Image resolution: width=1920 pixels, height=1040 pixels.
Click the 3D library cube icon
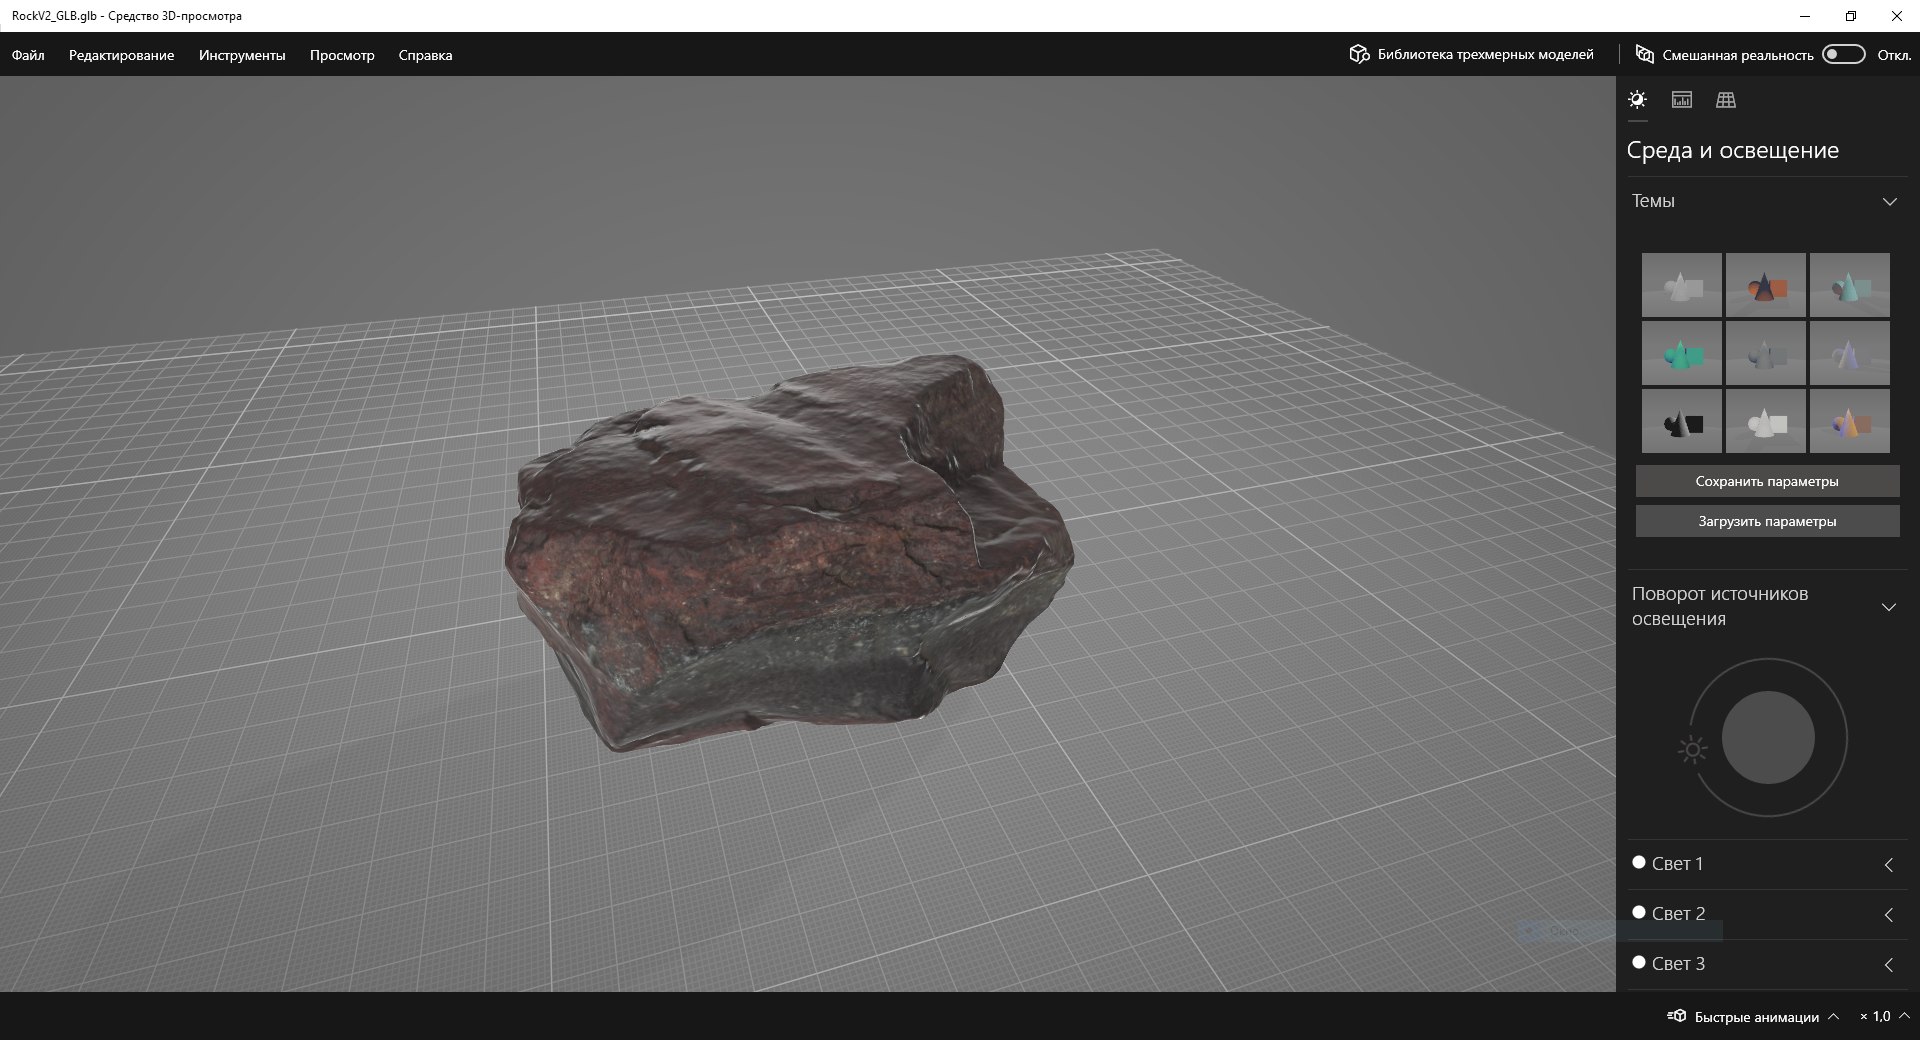pos(1359,54)
